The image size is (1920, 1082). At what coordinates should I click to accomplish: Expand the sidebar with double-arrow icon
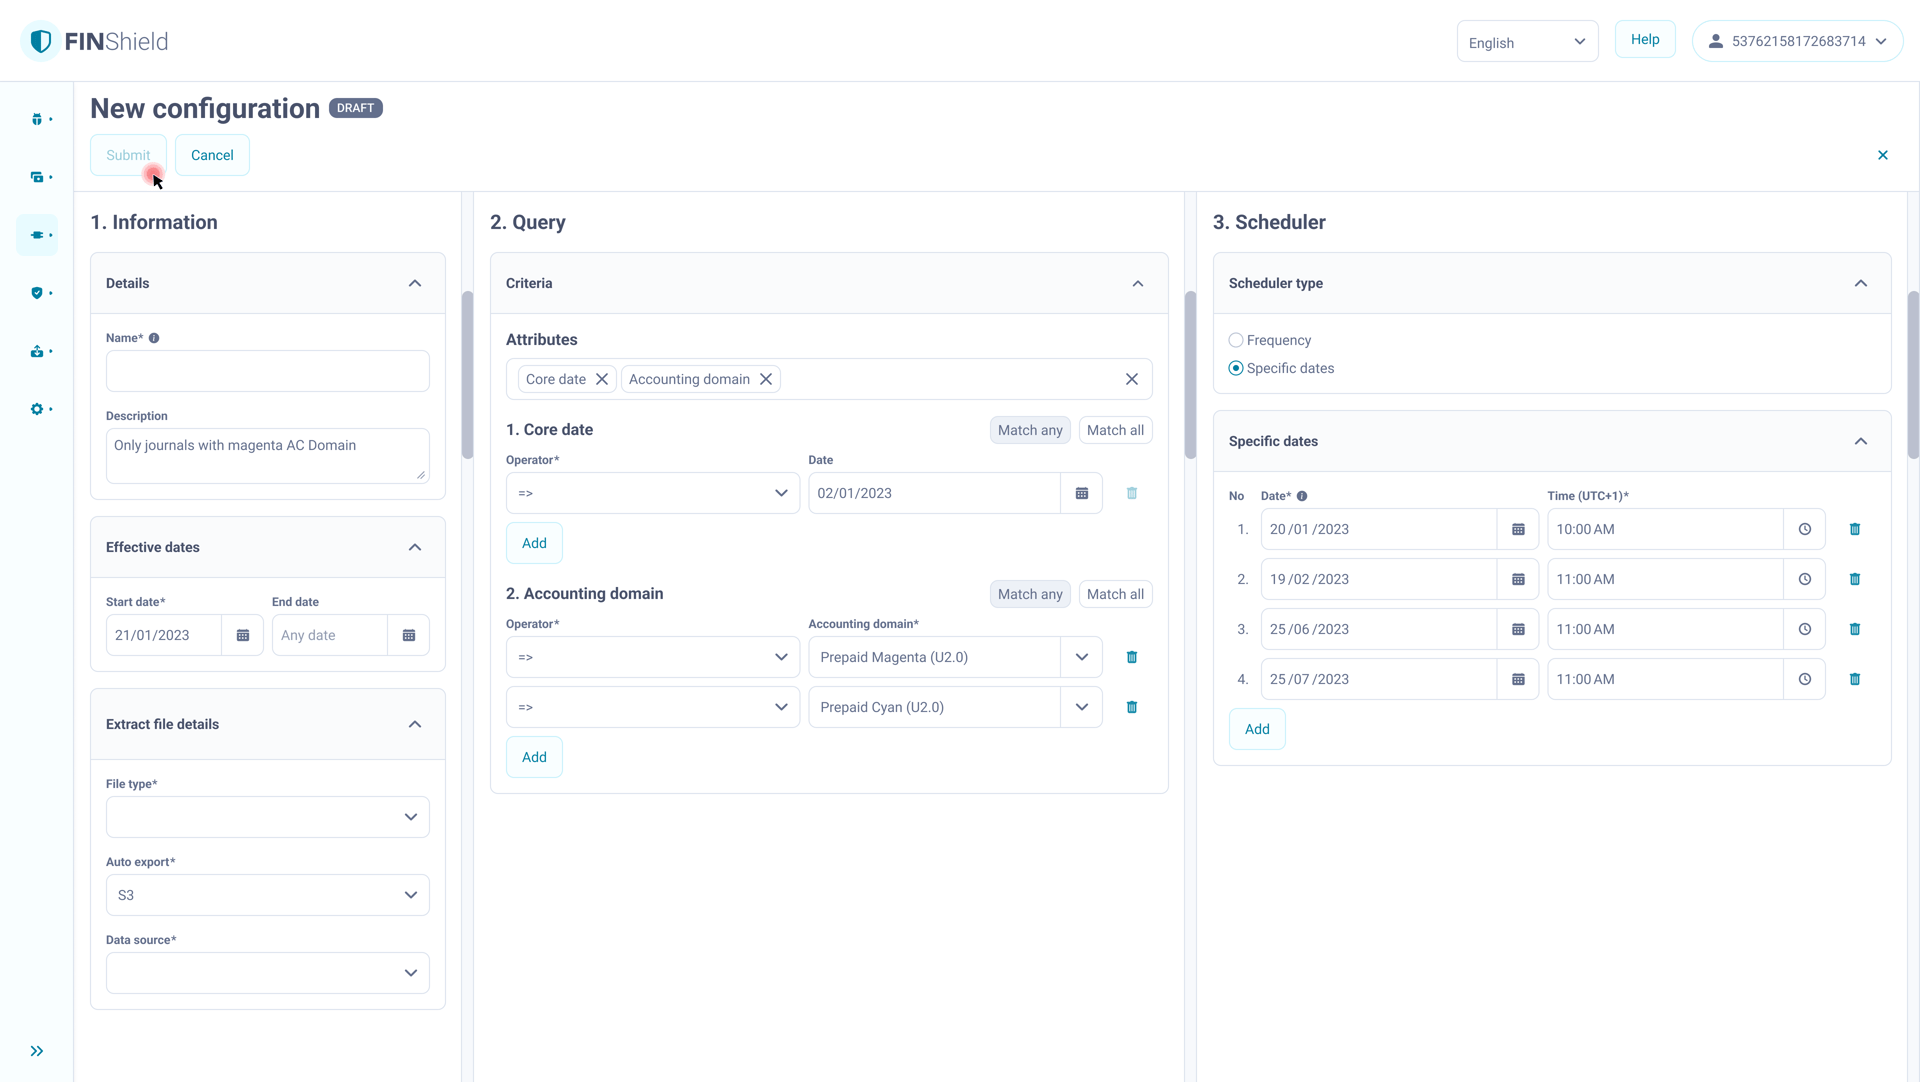(37, 1051)
